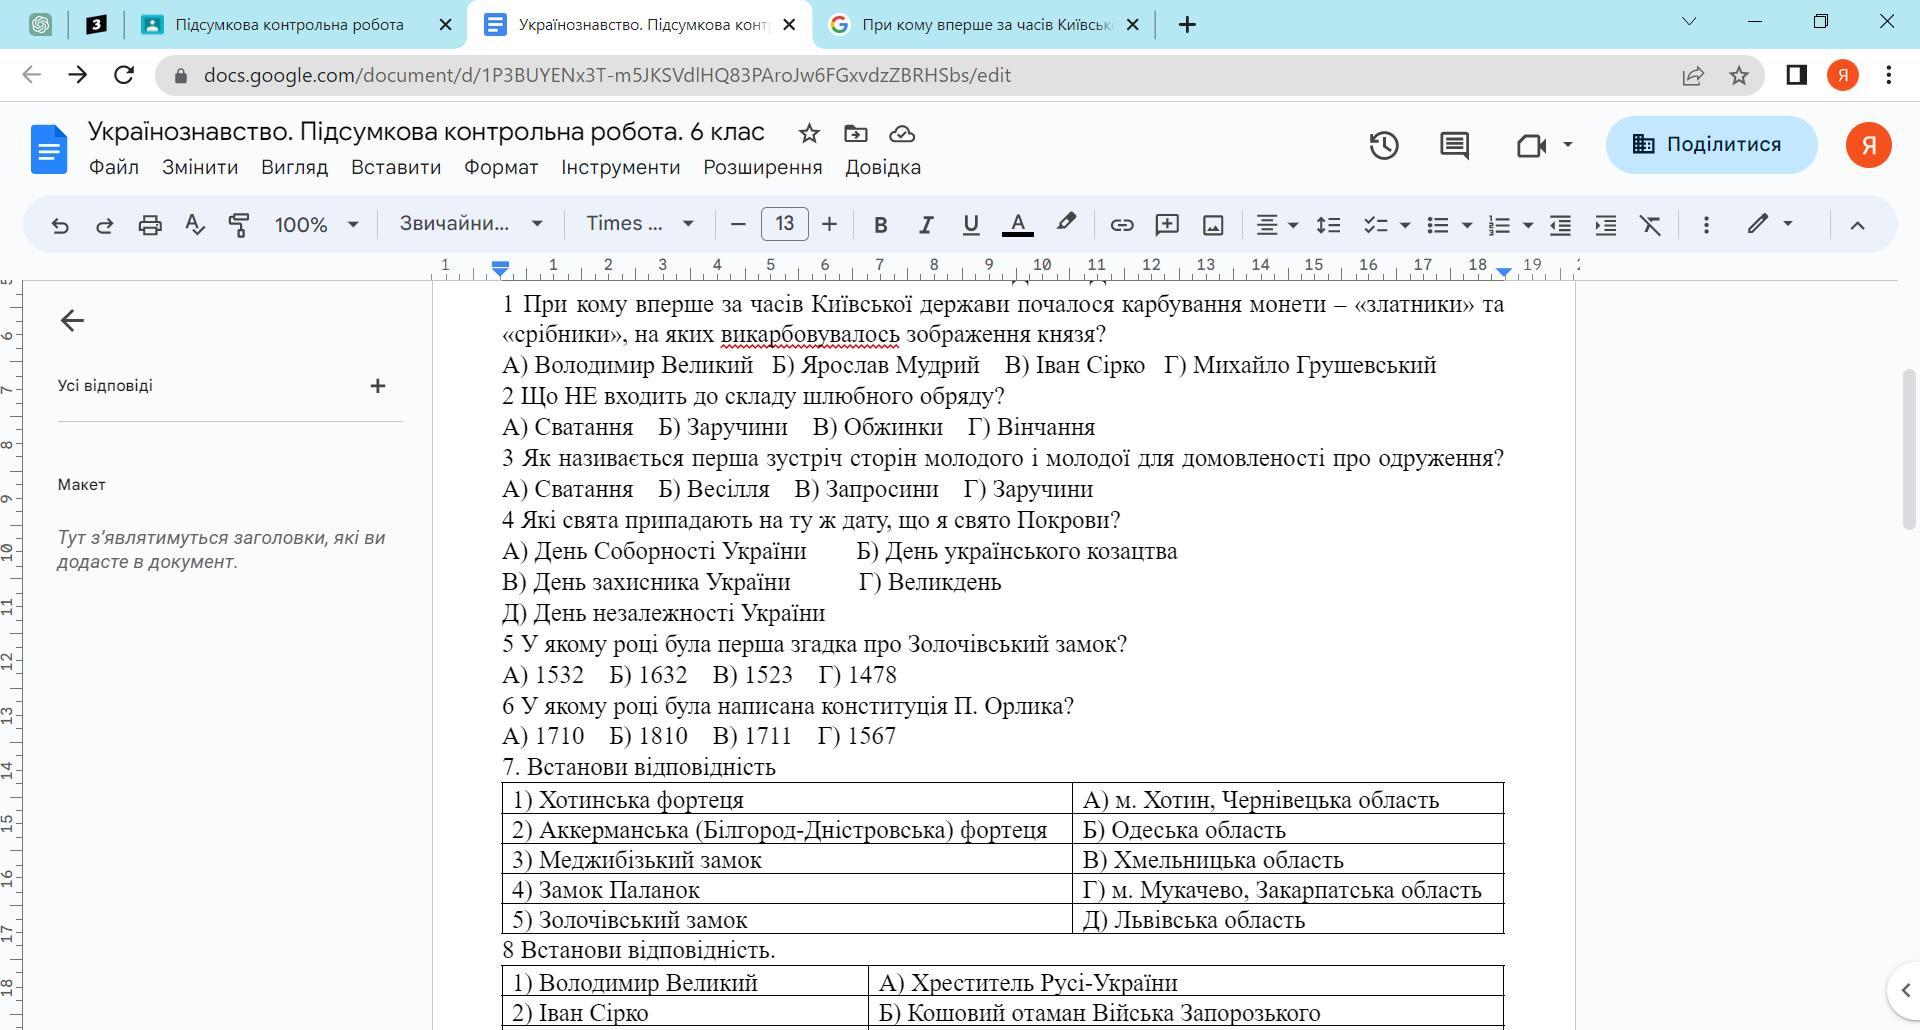Open the Змінити menu
1920x1030 pixels.
pyautogui.click(x=200, y=168)
